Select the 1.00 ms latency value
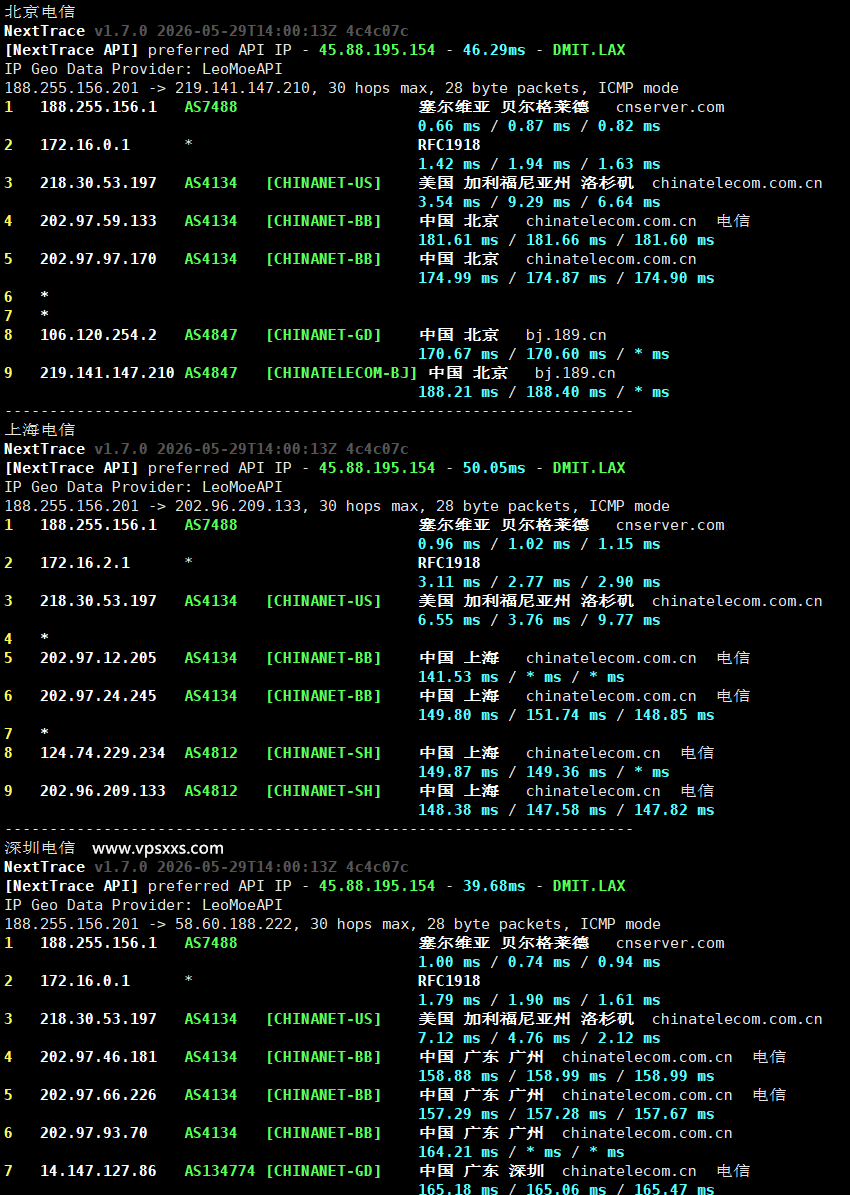This screenshot has height=1195, width=850. pos(449,962)
